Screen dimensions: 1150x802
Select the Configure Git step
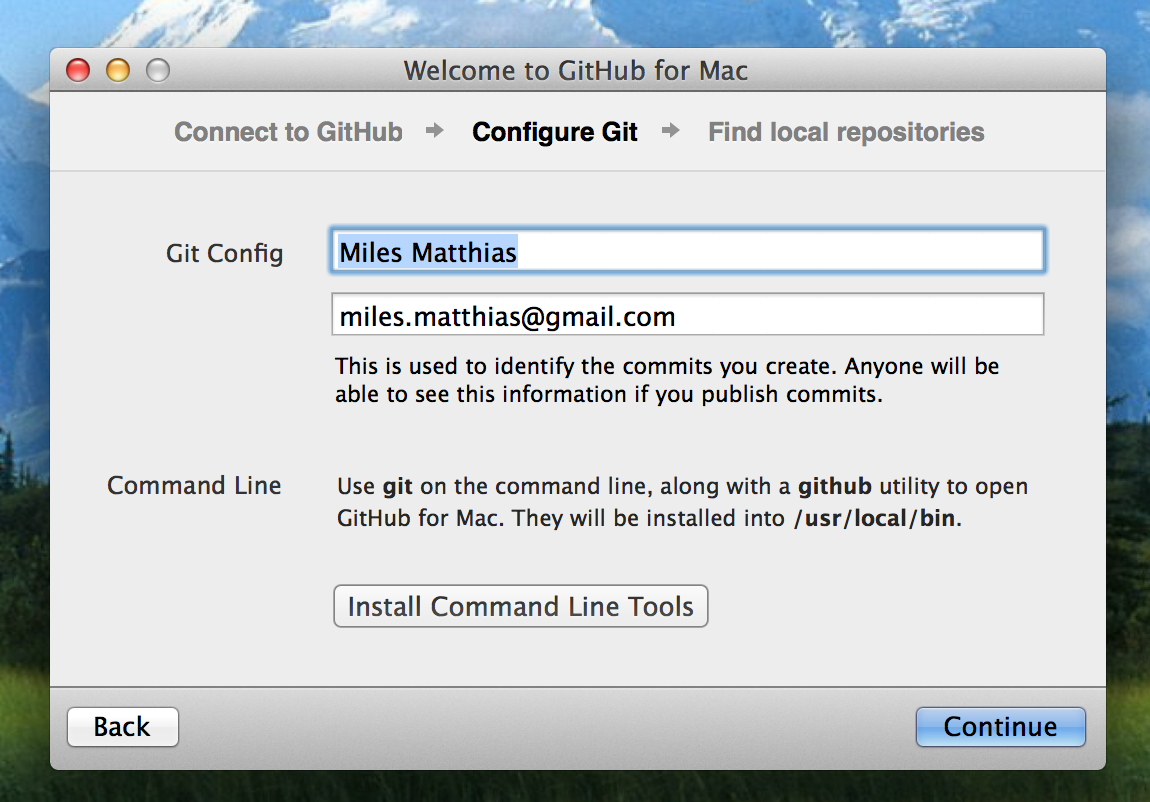[x=554, y=132]
